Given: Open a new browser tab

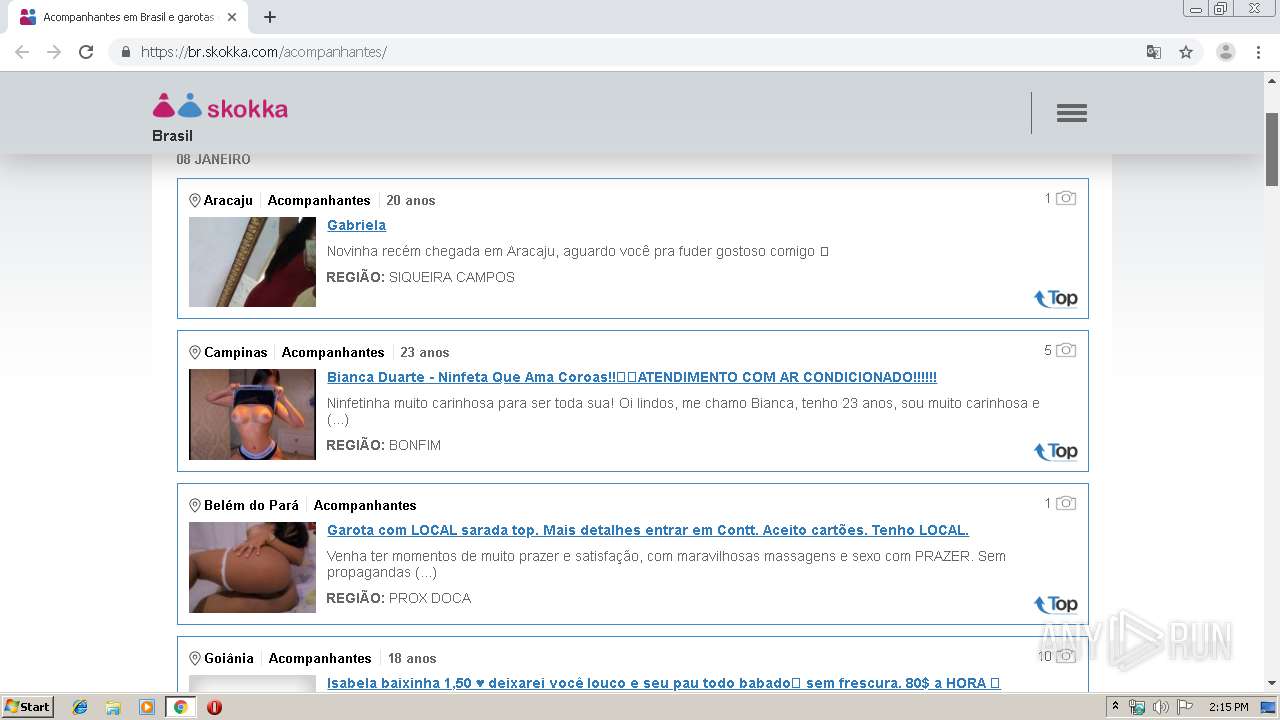Looking at the screenshot, I should point(270,17).
